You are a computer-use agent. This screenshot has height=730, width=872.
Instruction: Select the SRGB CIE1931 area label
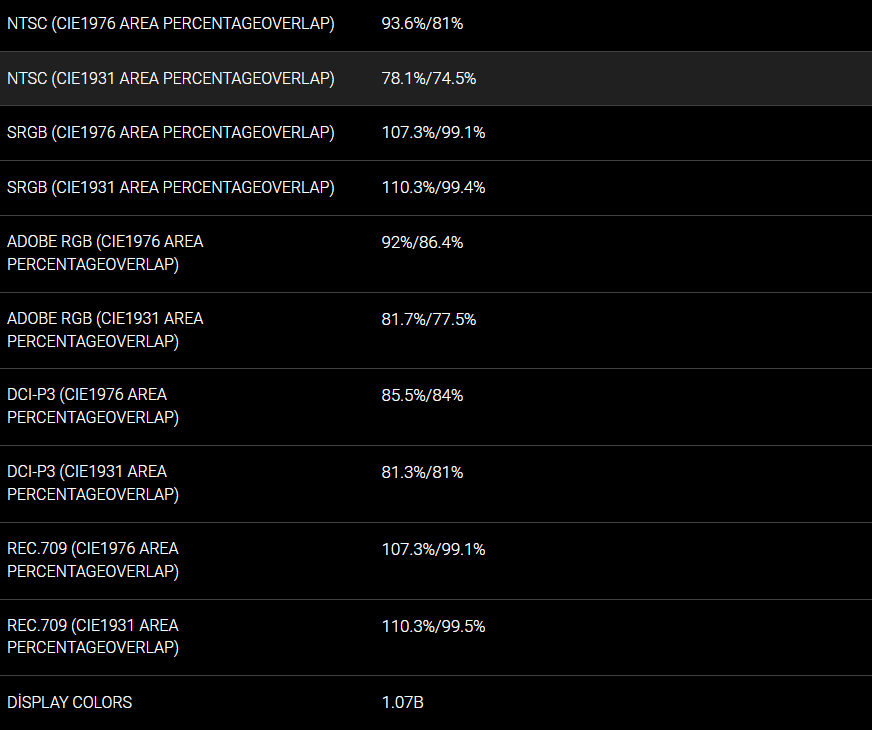click(171, 187)
